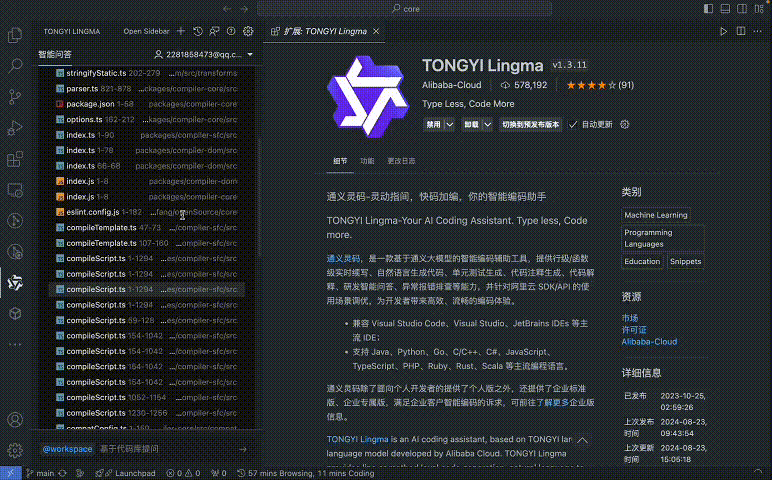Expand the 禁用 dropdown arrow
The width and height of the screenshot is (772, 480).
point(450,125)
